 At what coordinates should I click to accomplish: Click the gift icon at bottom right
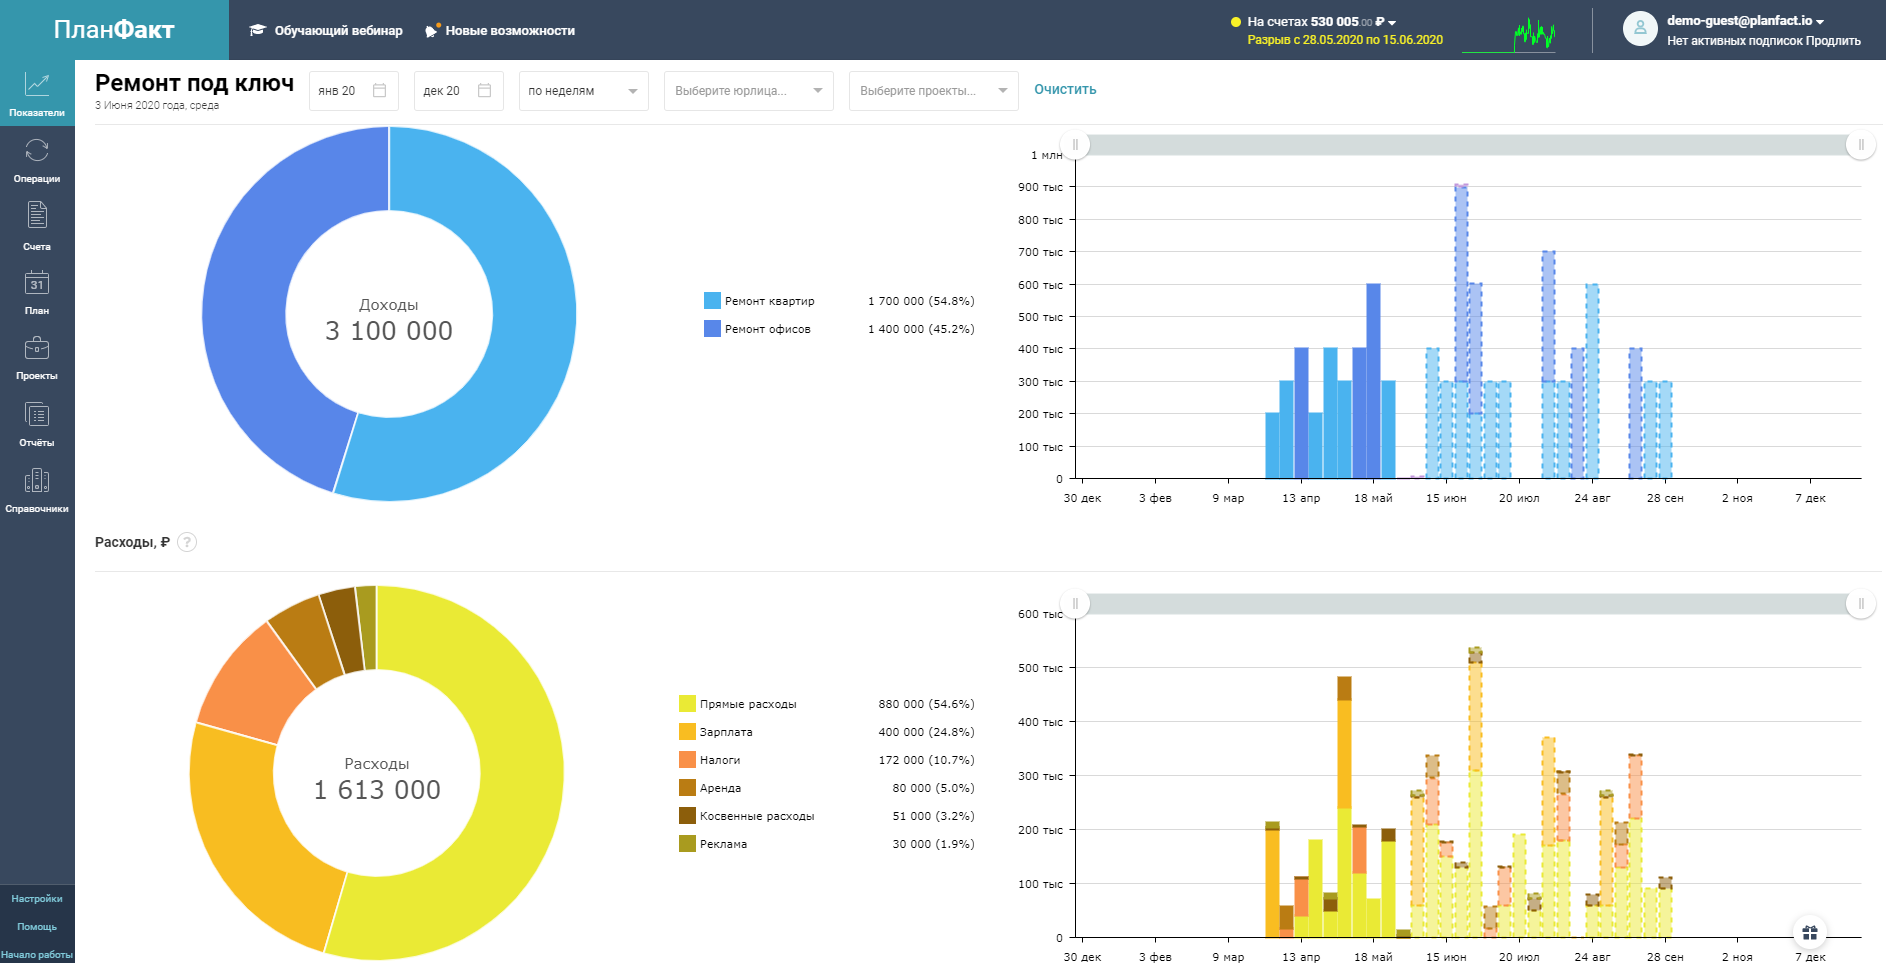click(x=1809, y=933)
